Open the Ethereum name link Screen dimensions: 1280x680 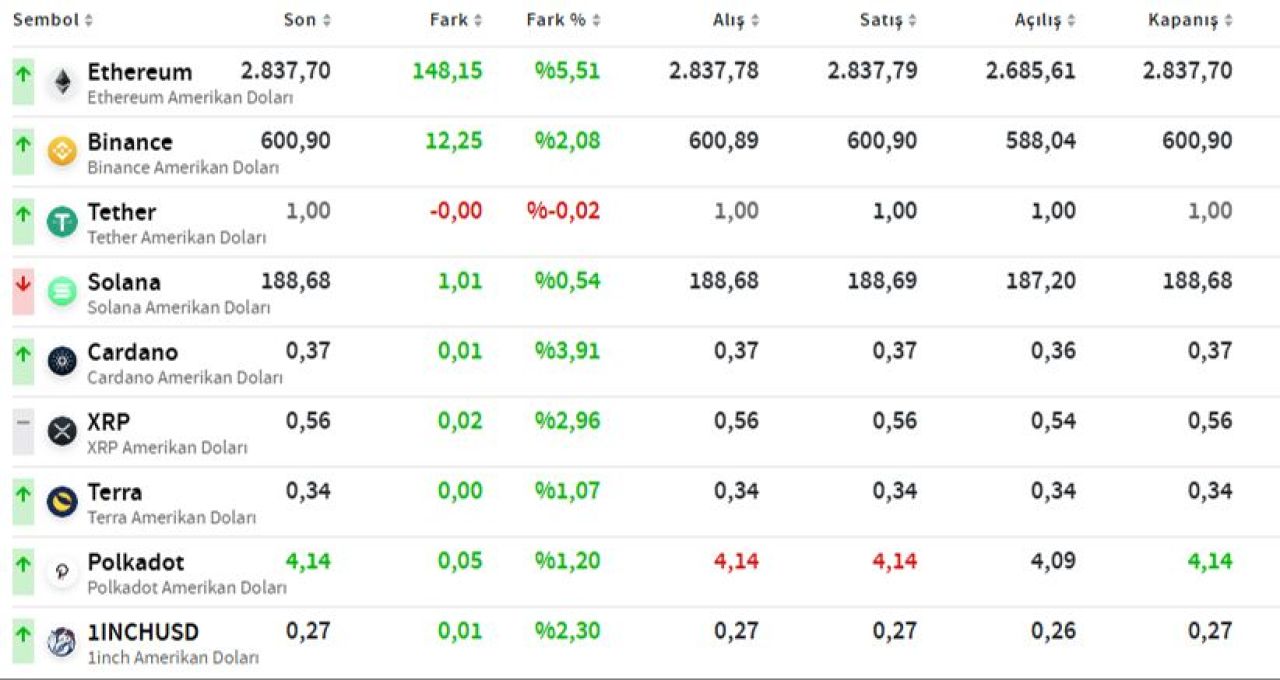coord(139,72)
